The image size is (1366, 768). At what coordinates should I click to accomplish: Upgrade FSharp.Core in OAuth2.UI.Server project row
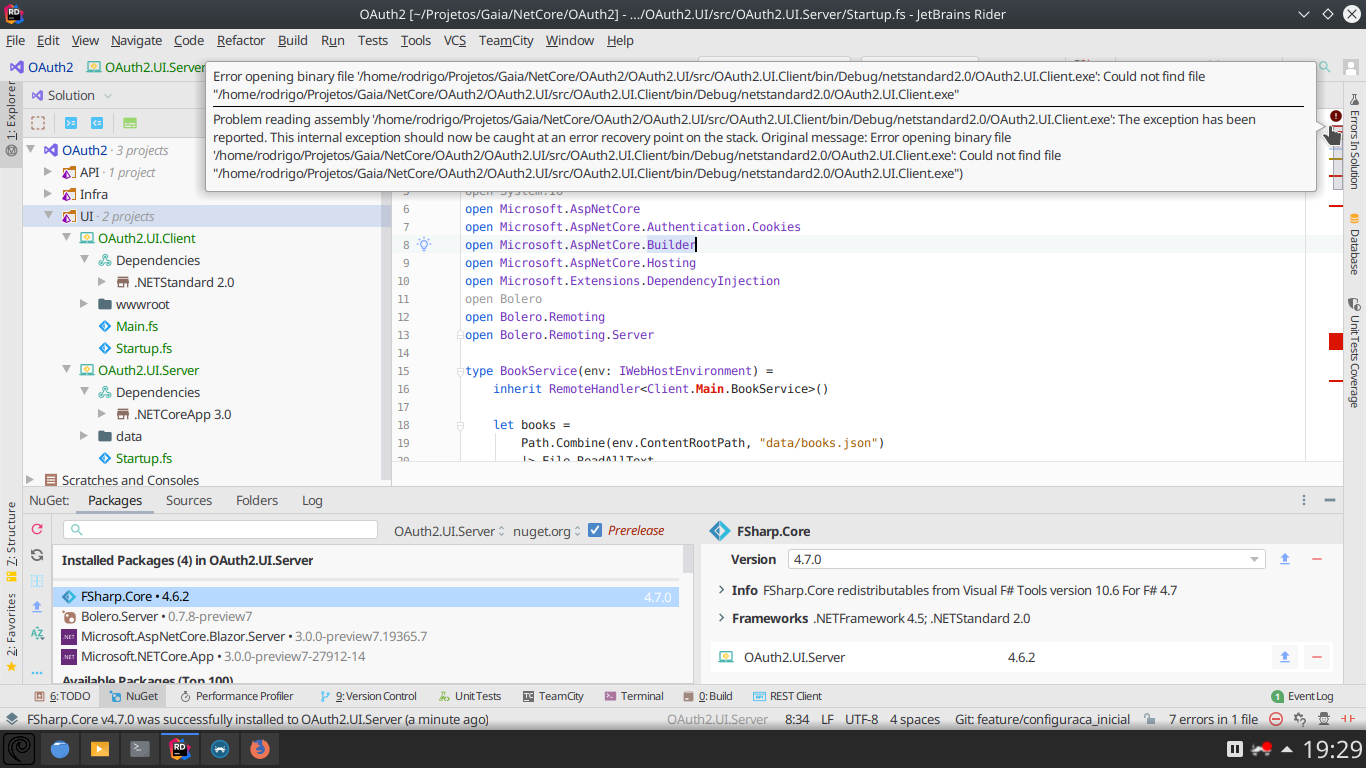[1285, 657]
